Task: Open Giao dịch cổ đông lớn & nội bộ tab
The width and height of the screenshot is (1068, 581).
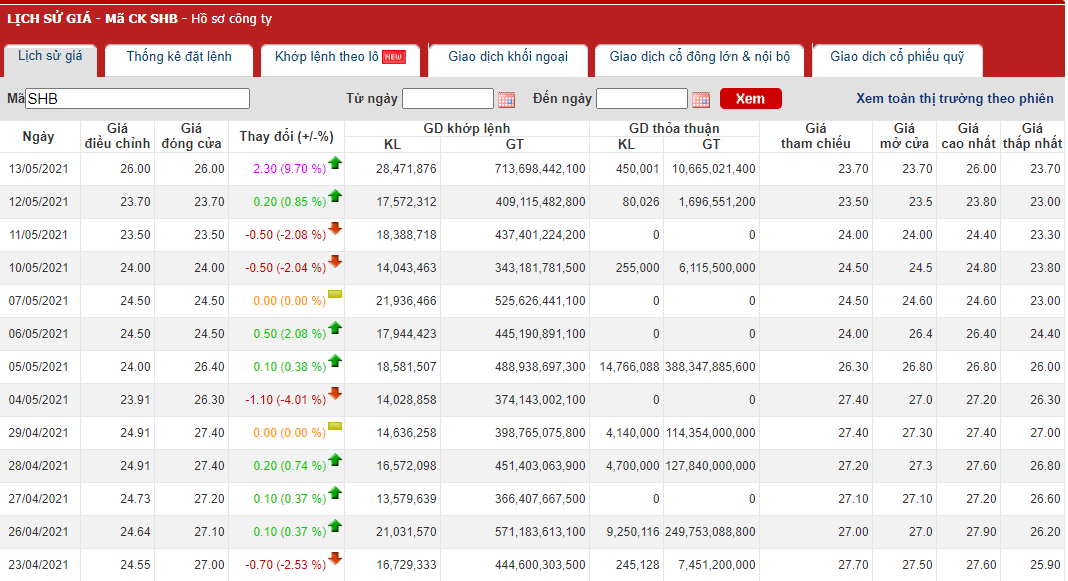Action: pos(699,57)
